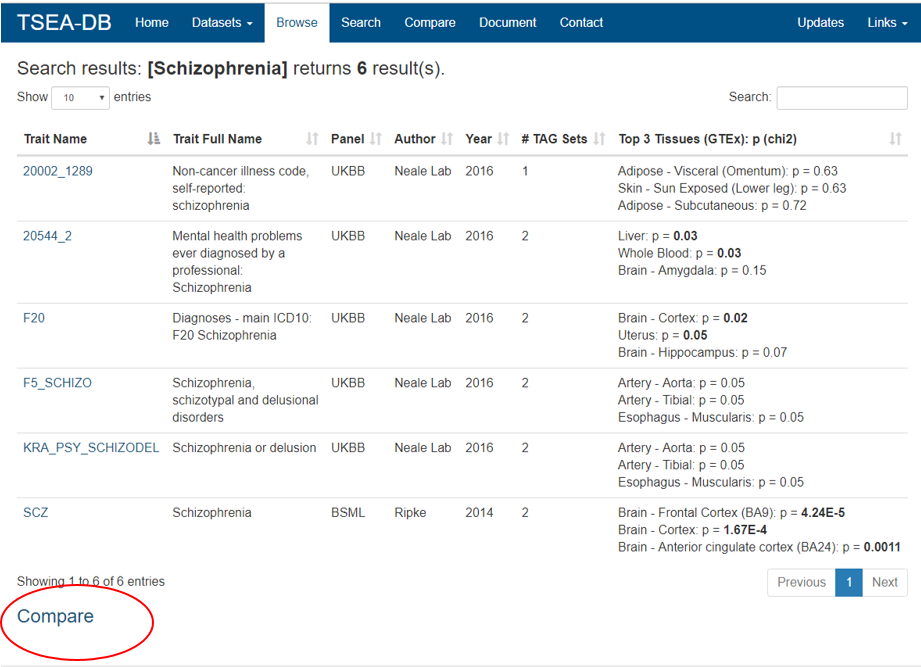Click the Author column sort arrows
This screenshot has width=921, height=667.
[x=447, y=139]
